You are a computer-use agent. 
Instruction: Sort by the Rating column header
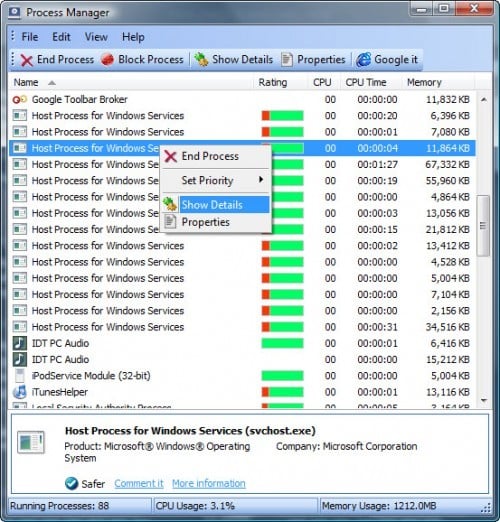pos(280,82)
